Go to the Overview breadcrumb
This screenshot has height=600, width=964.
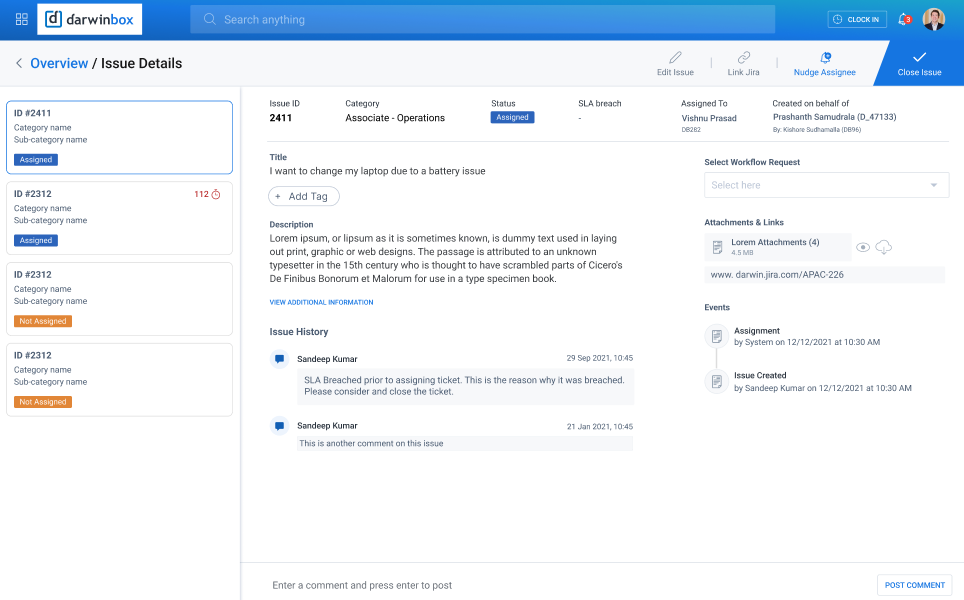coord(59,62)
